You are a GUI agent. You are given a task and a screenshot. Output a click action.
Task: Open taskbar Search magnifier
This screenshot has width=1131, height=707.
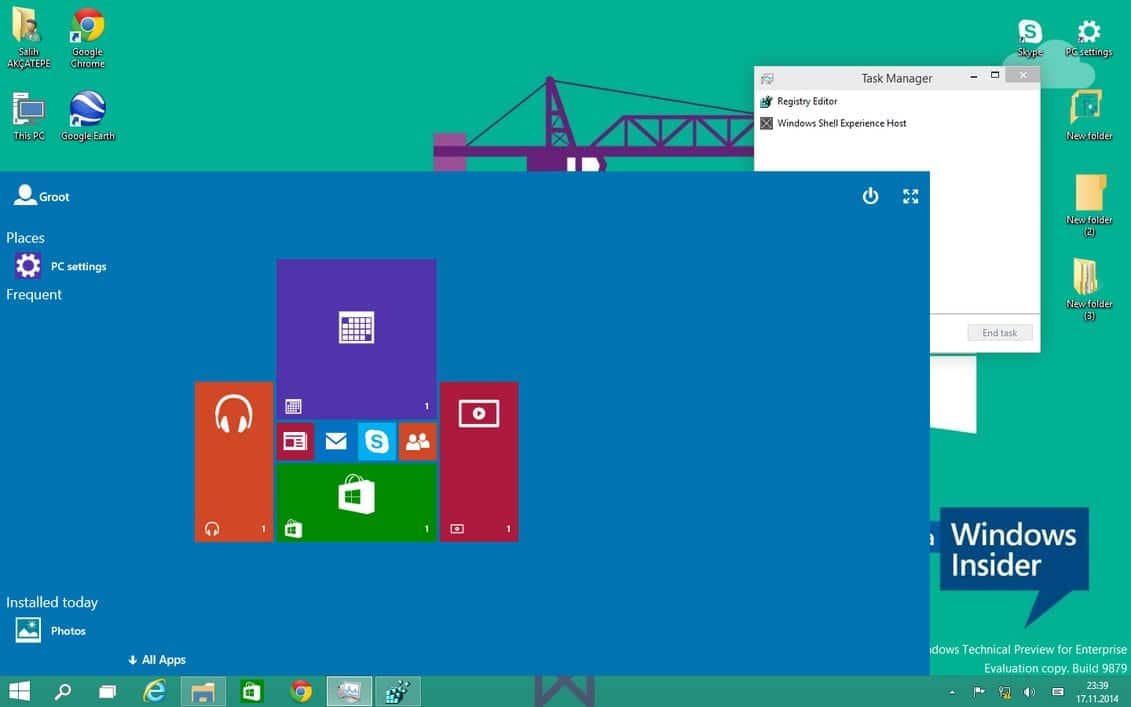(x=63, y=692)
